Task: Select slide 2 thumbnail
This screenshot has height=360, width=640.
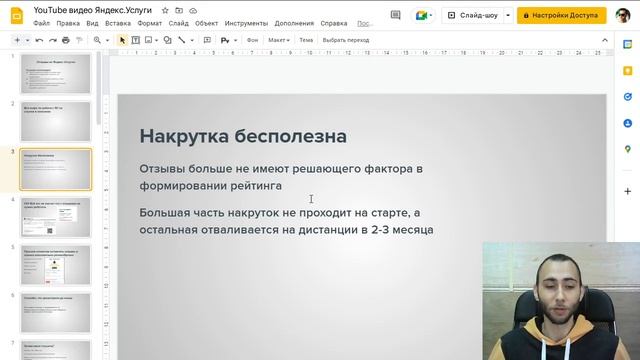Action: tap(56, 122)
